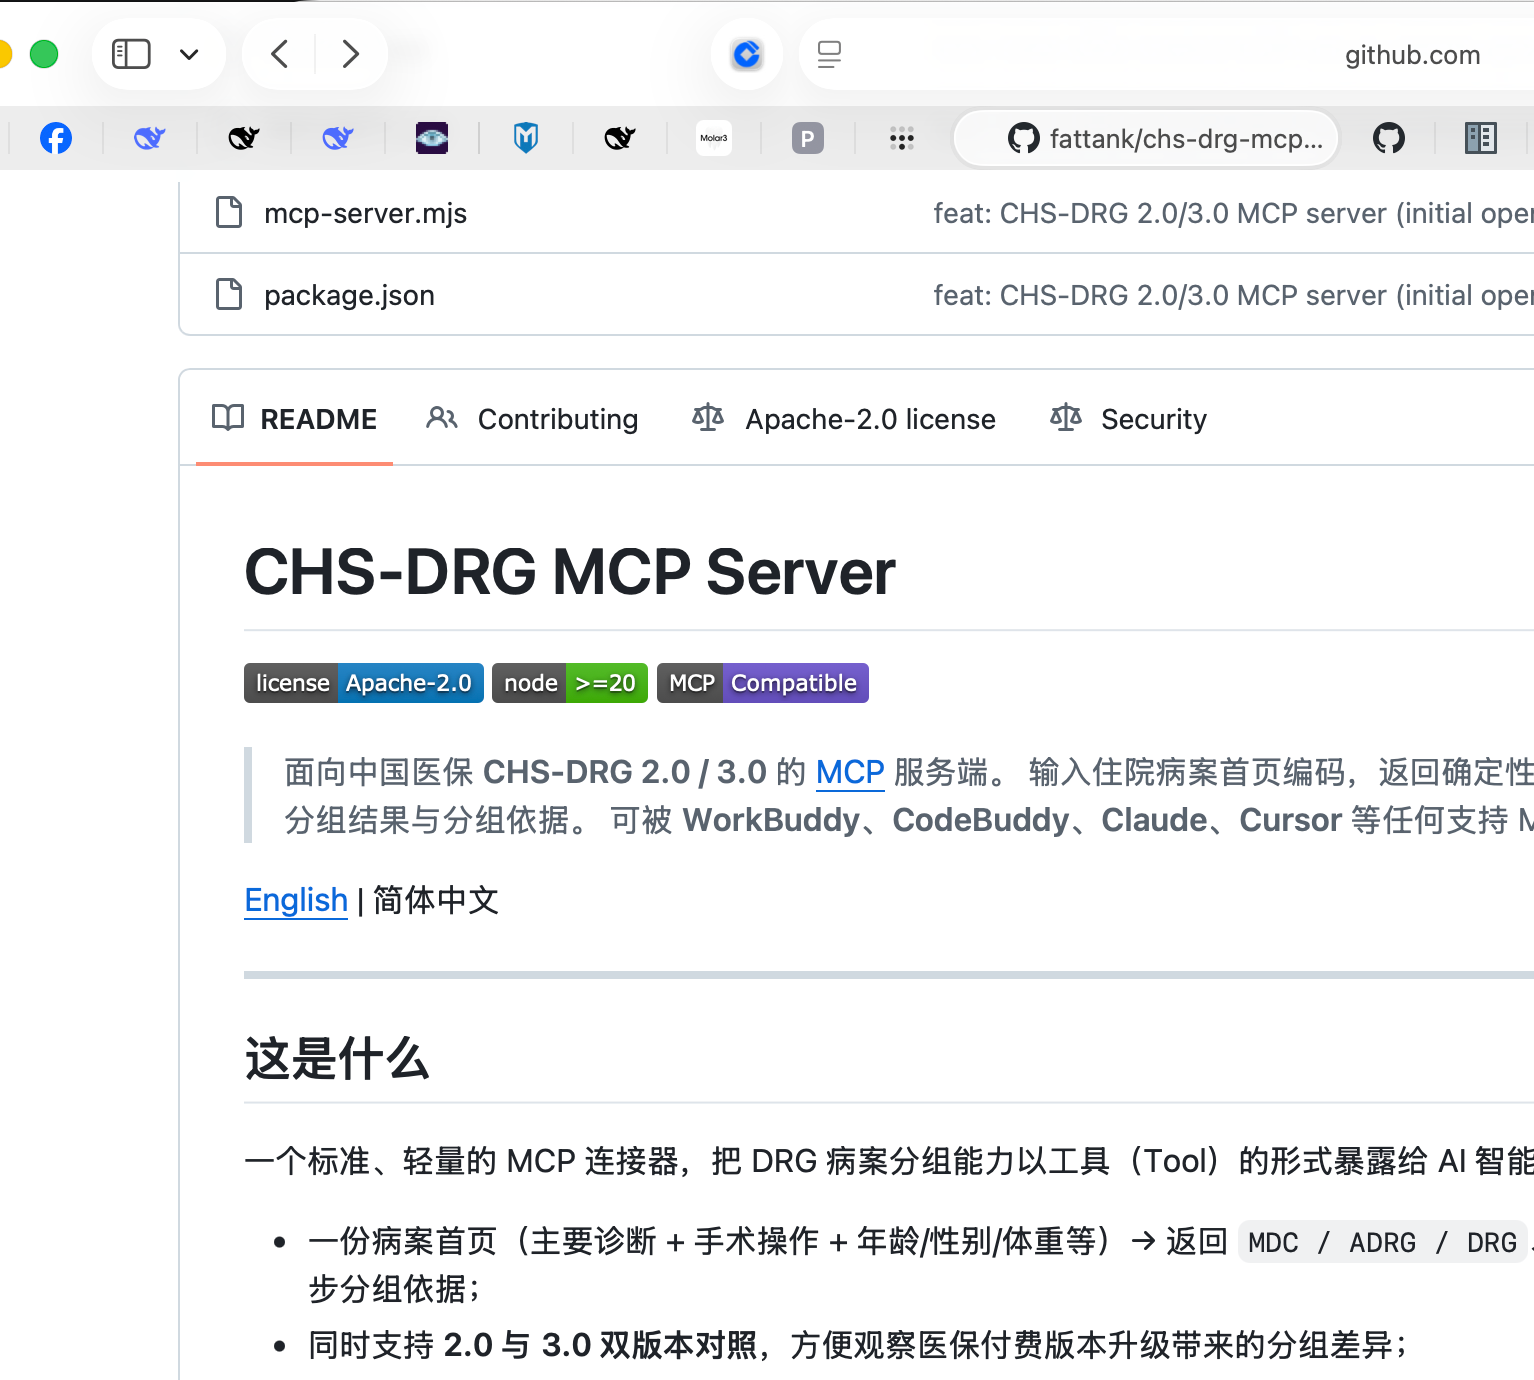Go back to the previous page
The width and height of the screenshot is (1534, 1380).
(x=280, y=54)
